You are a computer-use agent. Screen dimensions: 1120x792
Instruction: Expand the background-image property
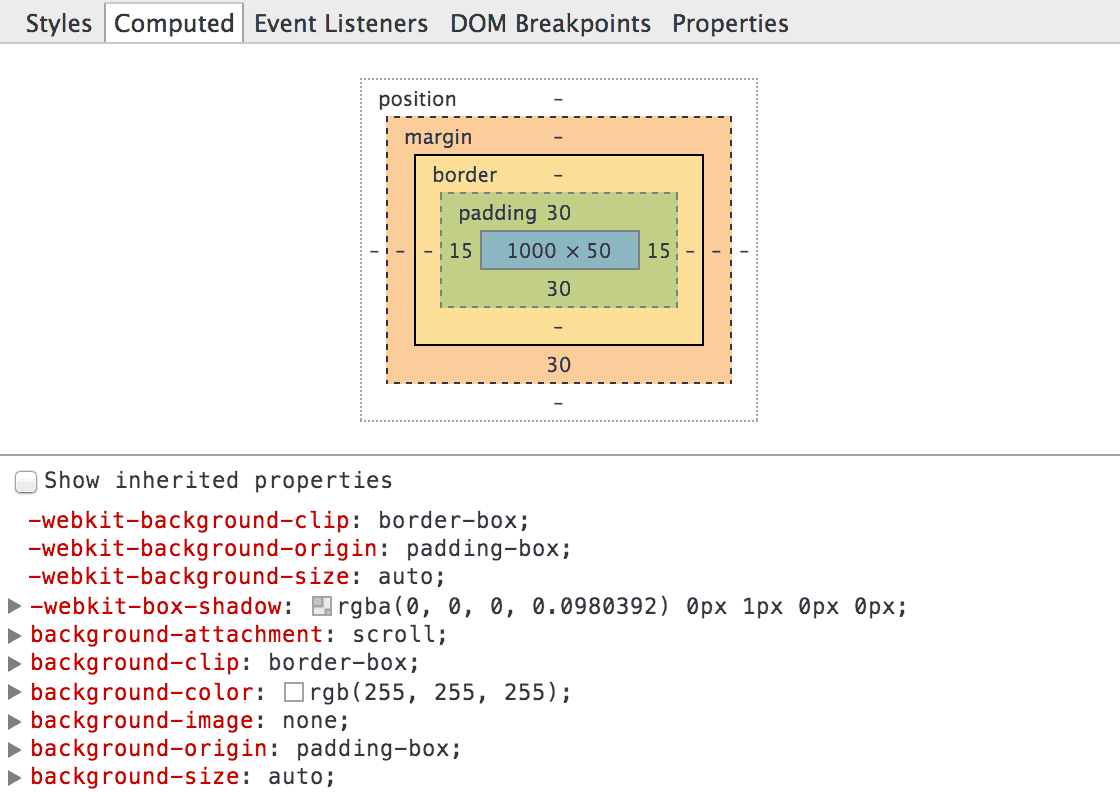[14, 720]
